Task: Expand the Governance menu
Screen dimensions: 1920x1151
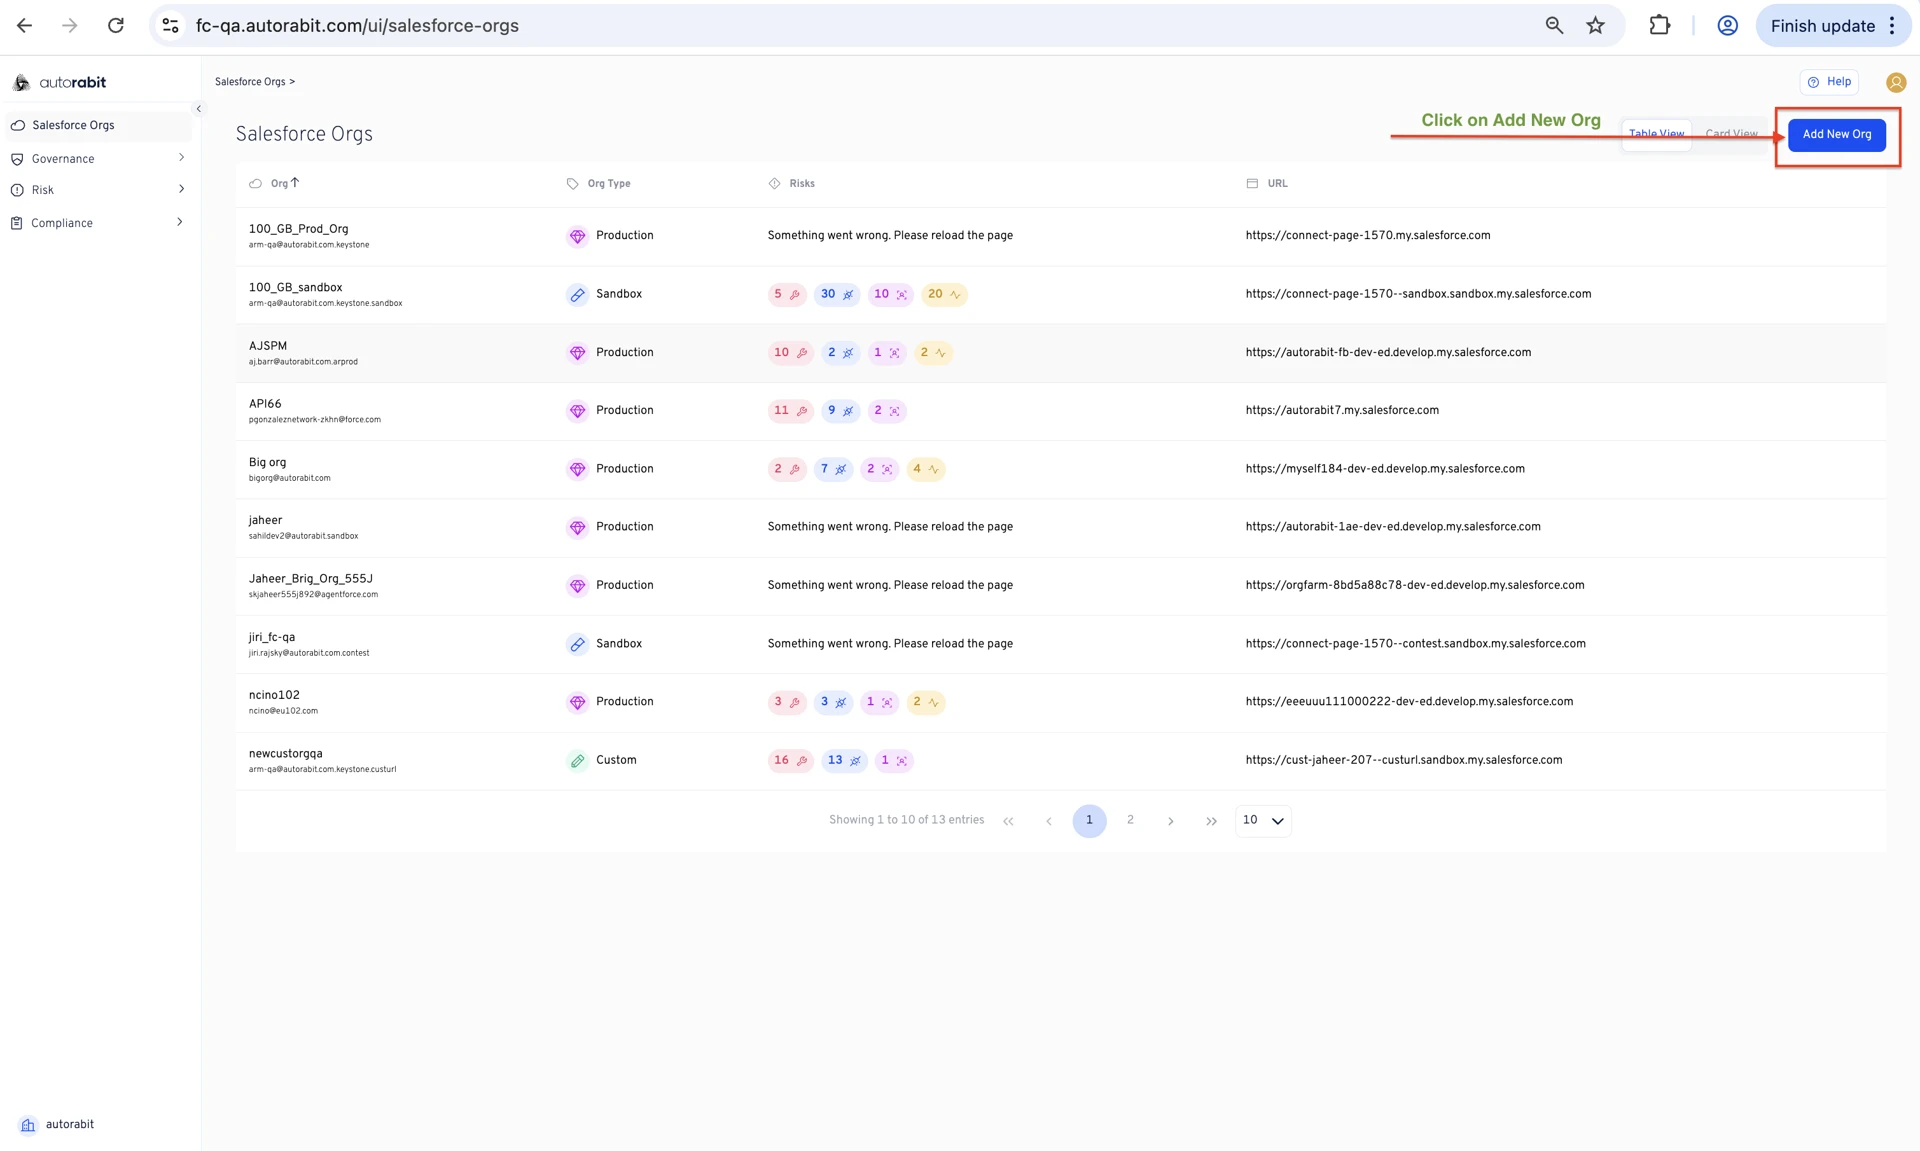Action: click(96, 159)
